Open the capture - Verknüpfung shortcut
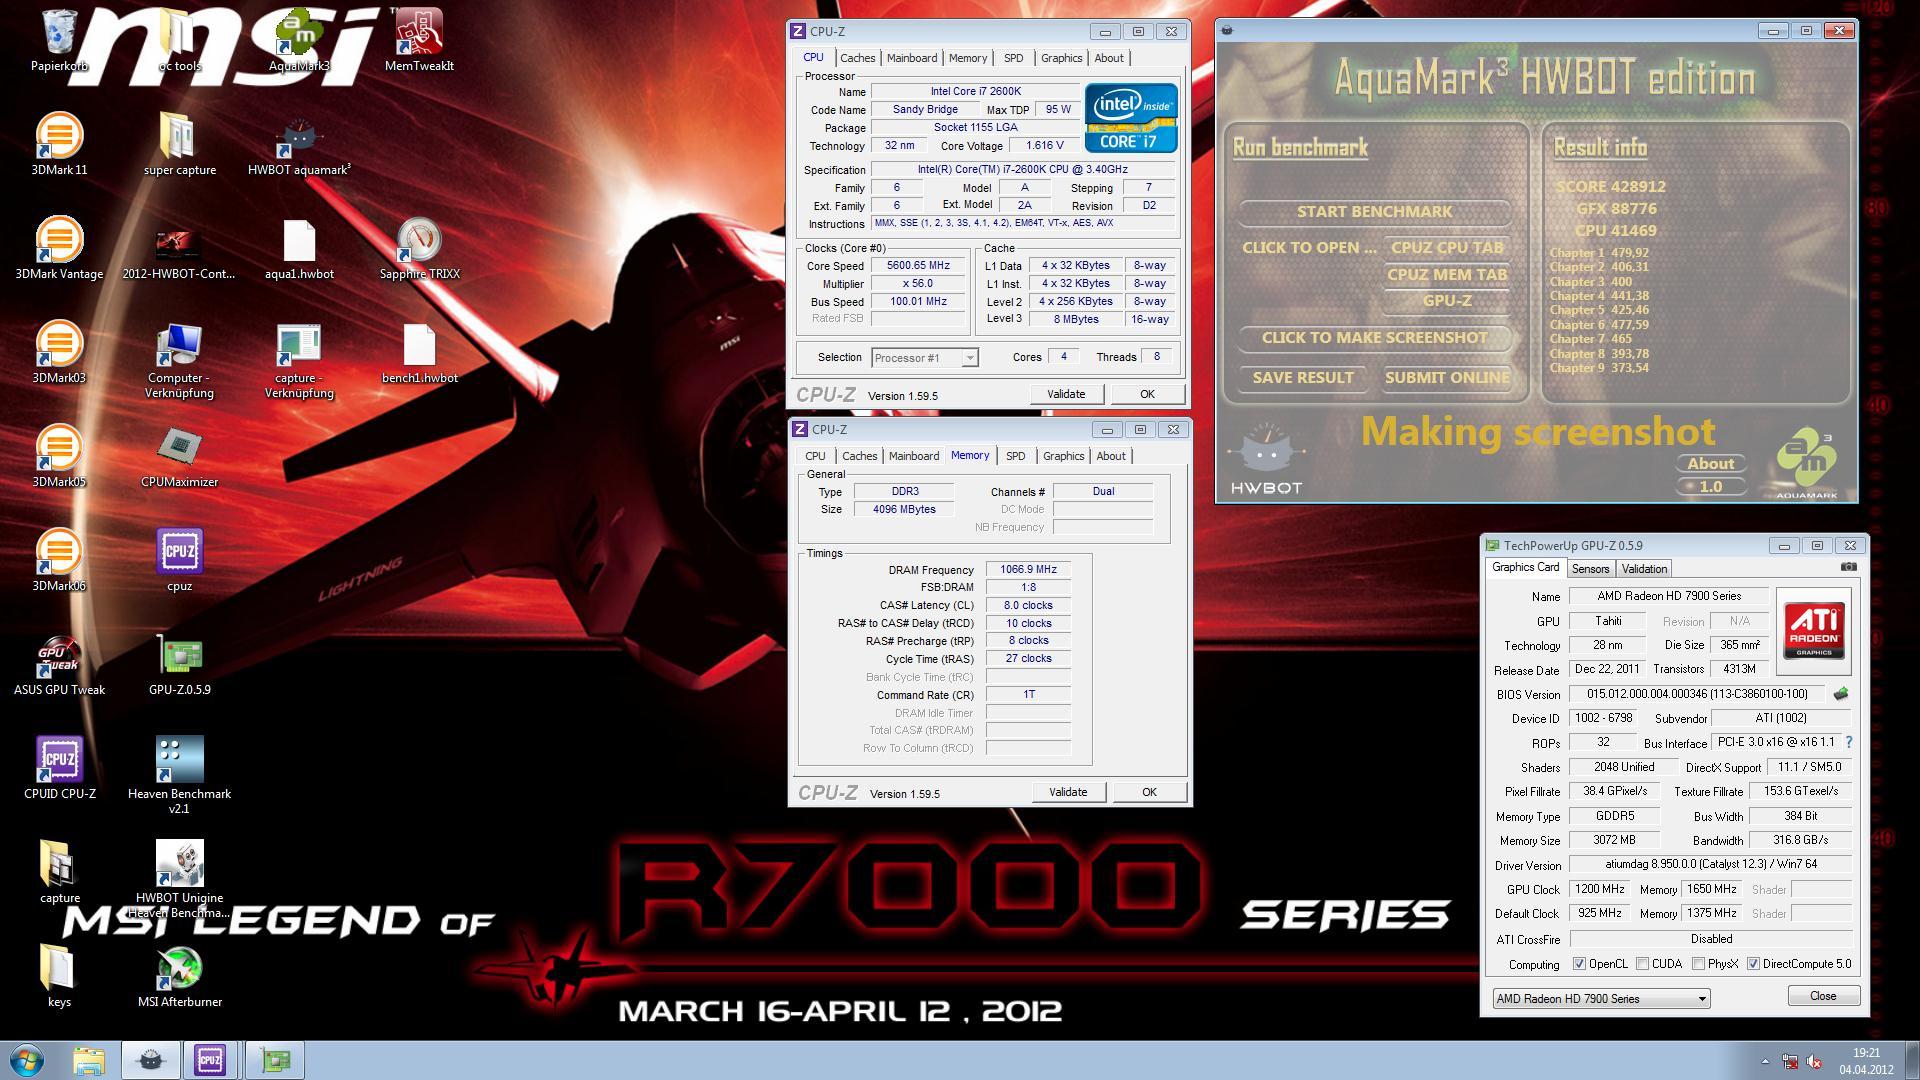 (299, 360)
